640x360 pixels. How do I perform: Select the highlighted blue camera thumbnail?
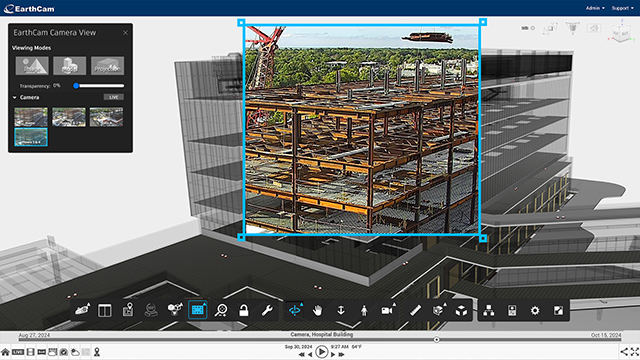31,137
